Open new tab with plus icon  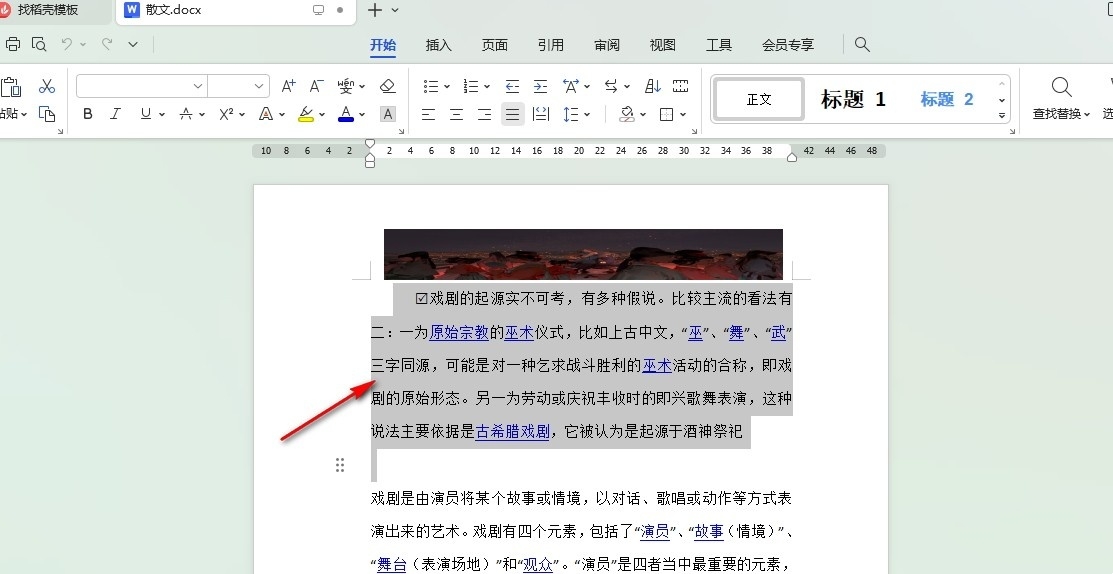[x=375, y=10]
